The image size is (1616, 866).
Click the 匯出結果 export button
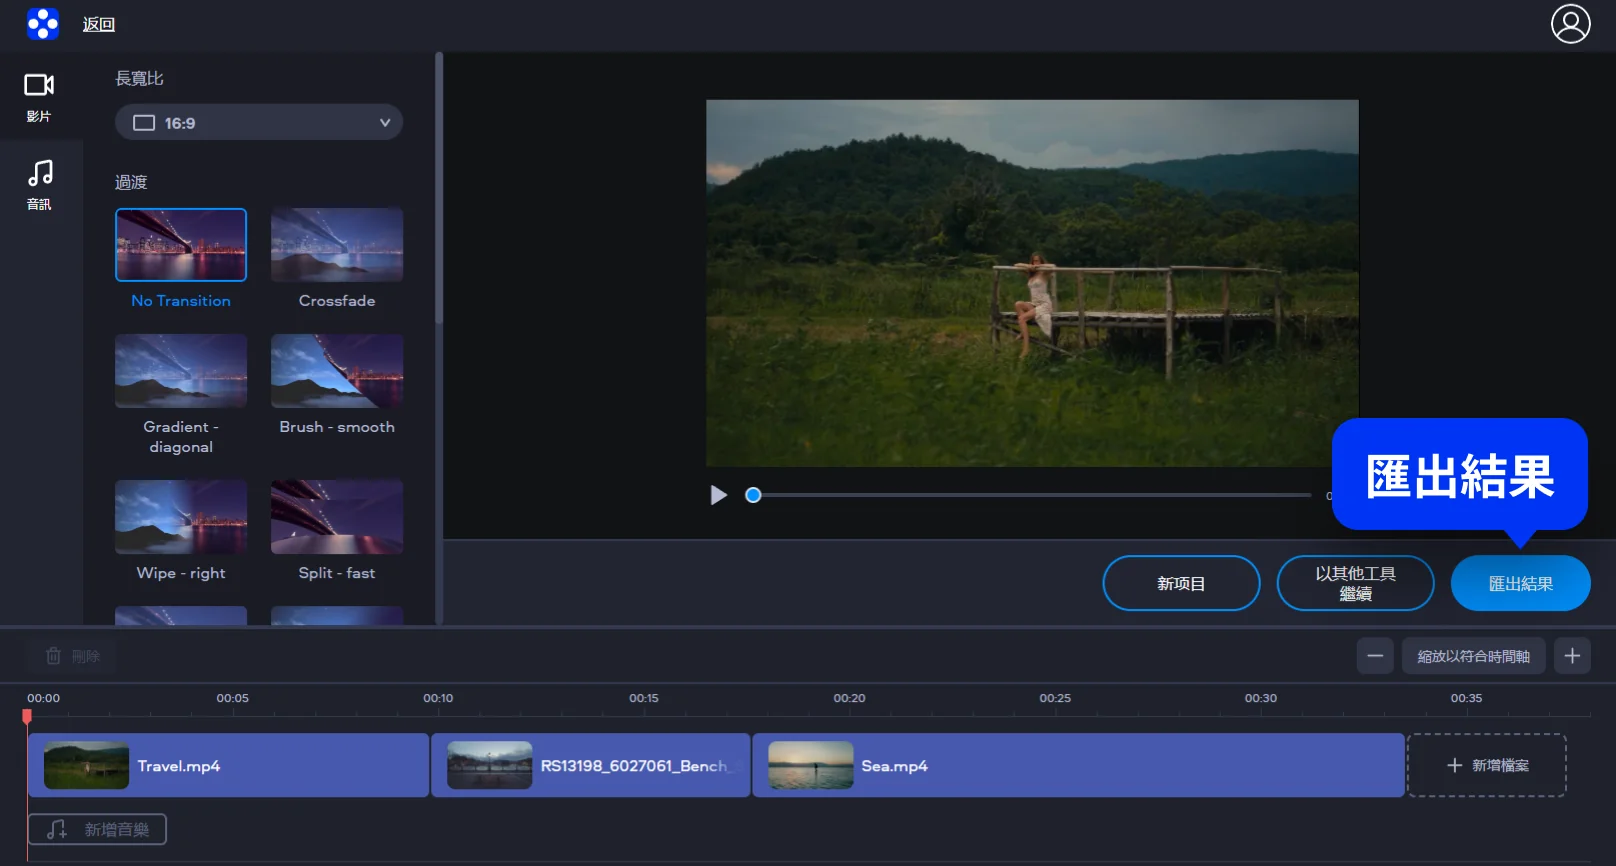pos(1520,583)
